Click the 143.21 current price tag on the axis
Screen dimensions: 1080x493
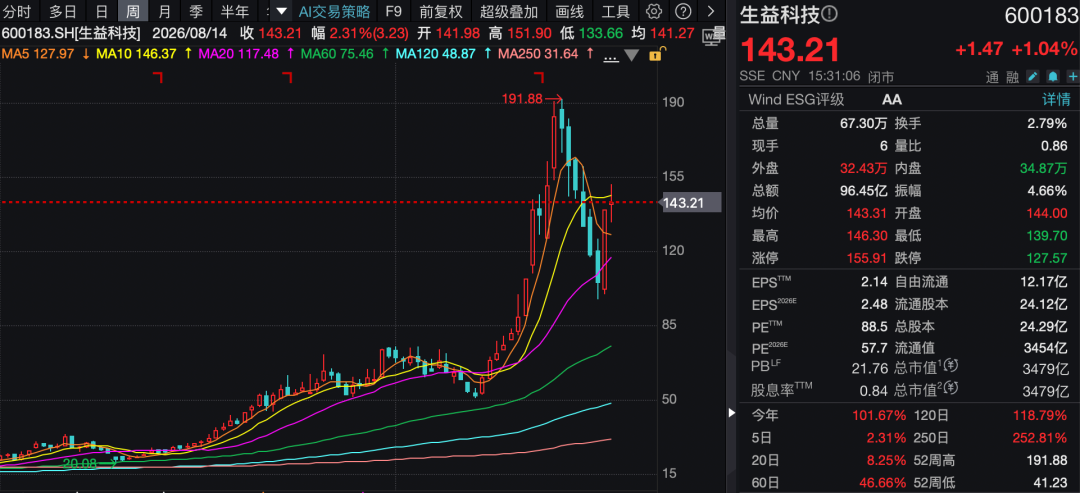click(691, 202)
